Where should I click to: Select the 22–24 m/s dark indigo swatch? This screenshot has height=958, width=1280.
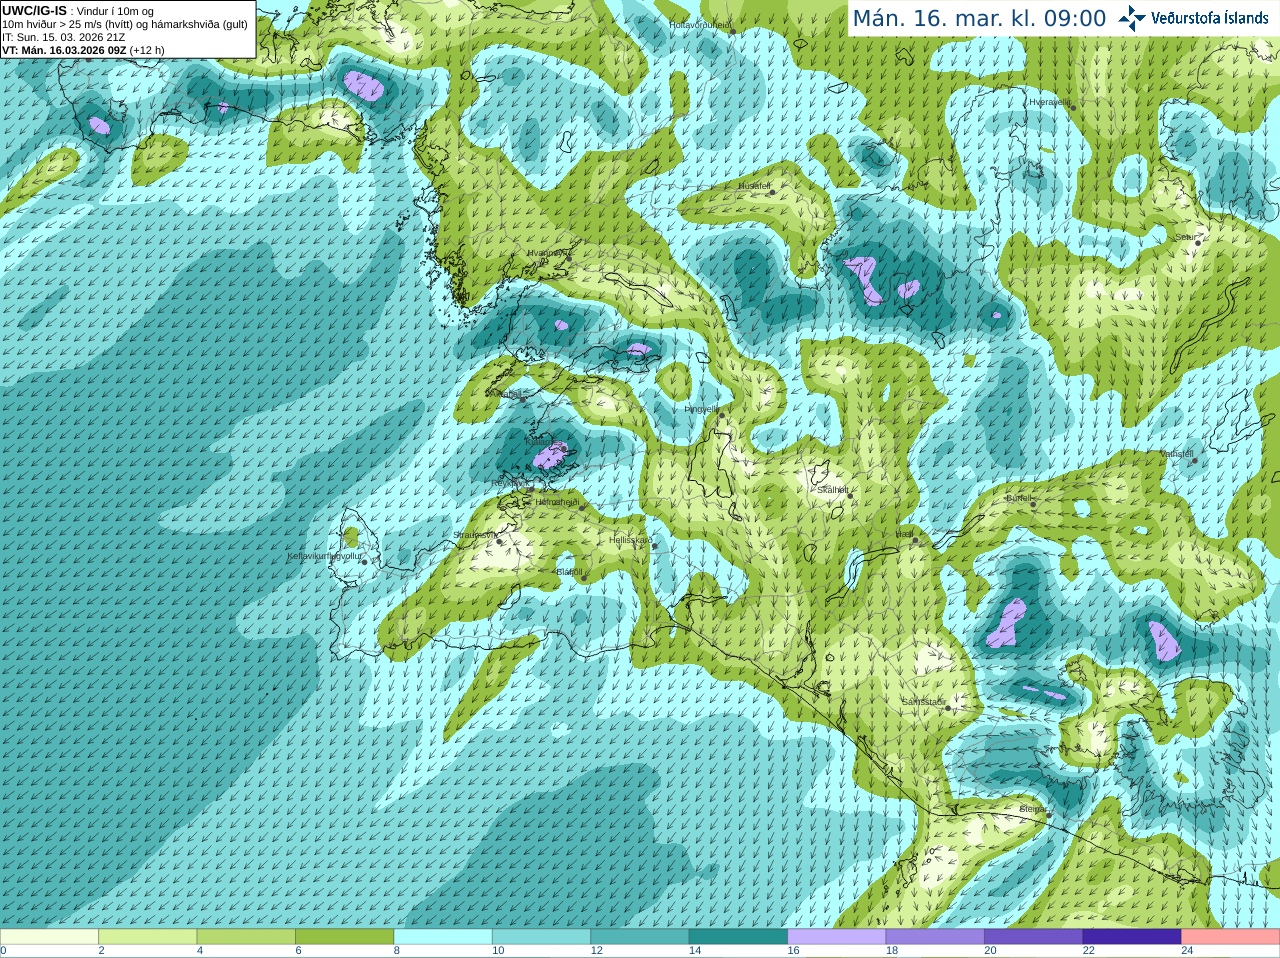click(1132, 937)
